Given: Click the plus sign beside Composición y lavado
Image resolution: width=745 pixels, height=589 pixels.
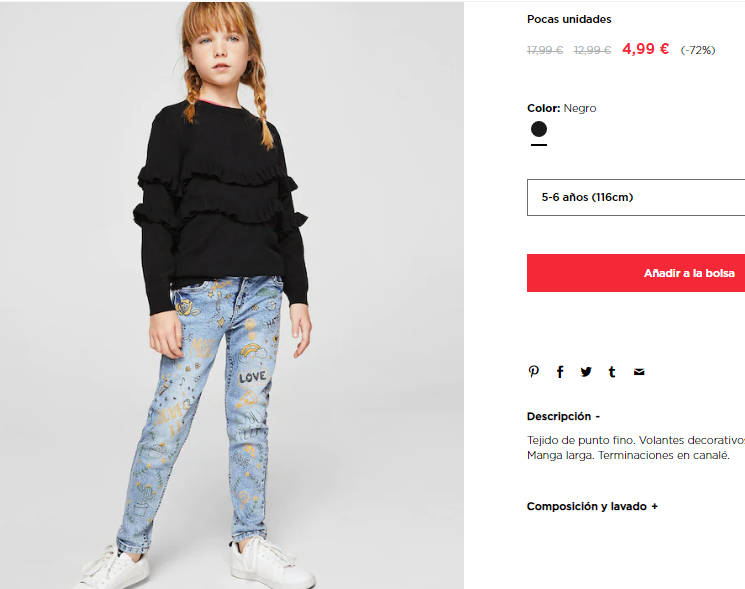Looking at the screenshot, I should tap(654, 506).
